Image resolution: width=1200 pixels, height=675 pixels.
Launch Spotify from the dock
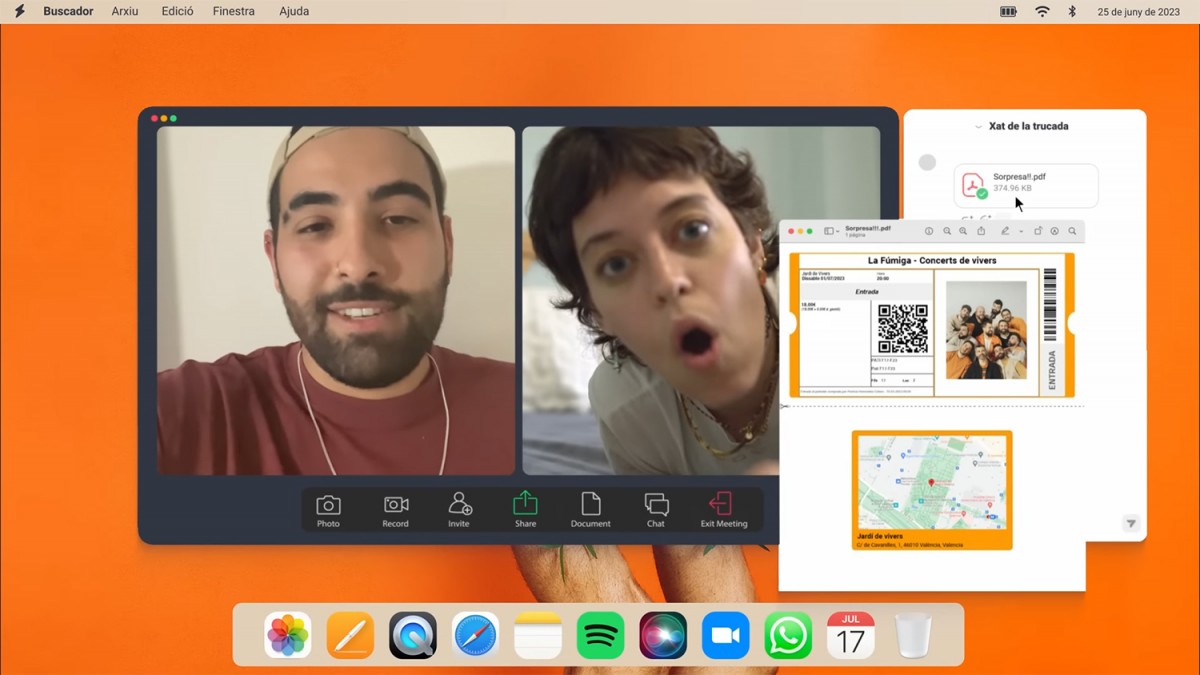tap(600, 636)
